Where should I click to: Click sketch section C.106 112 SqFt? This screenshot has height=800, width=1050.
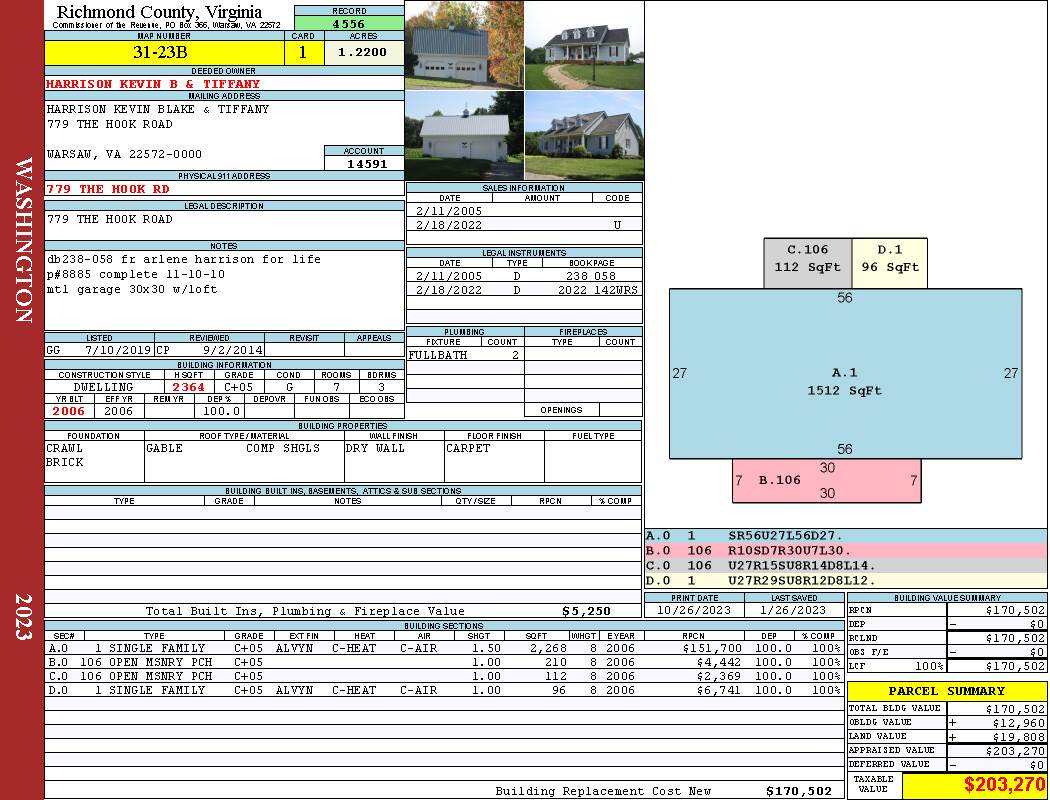point(808,263)
